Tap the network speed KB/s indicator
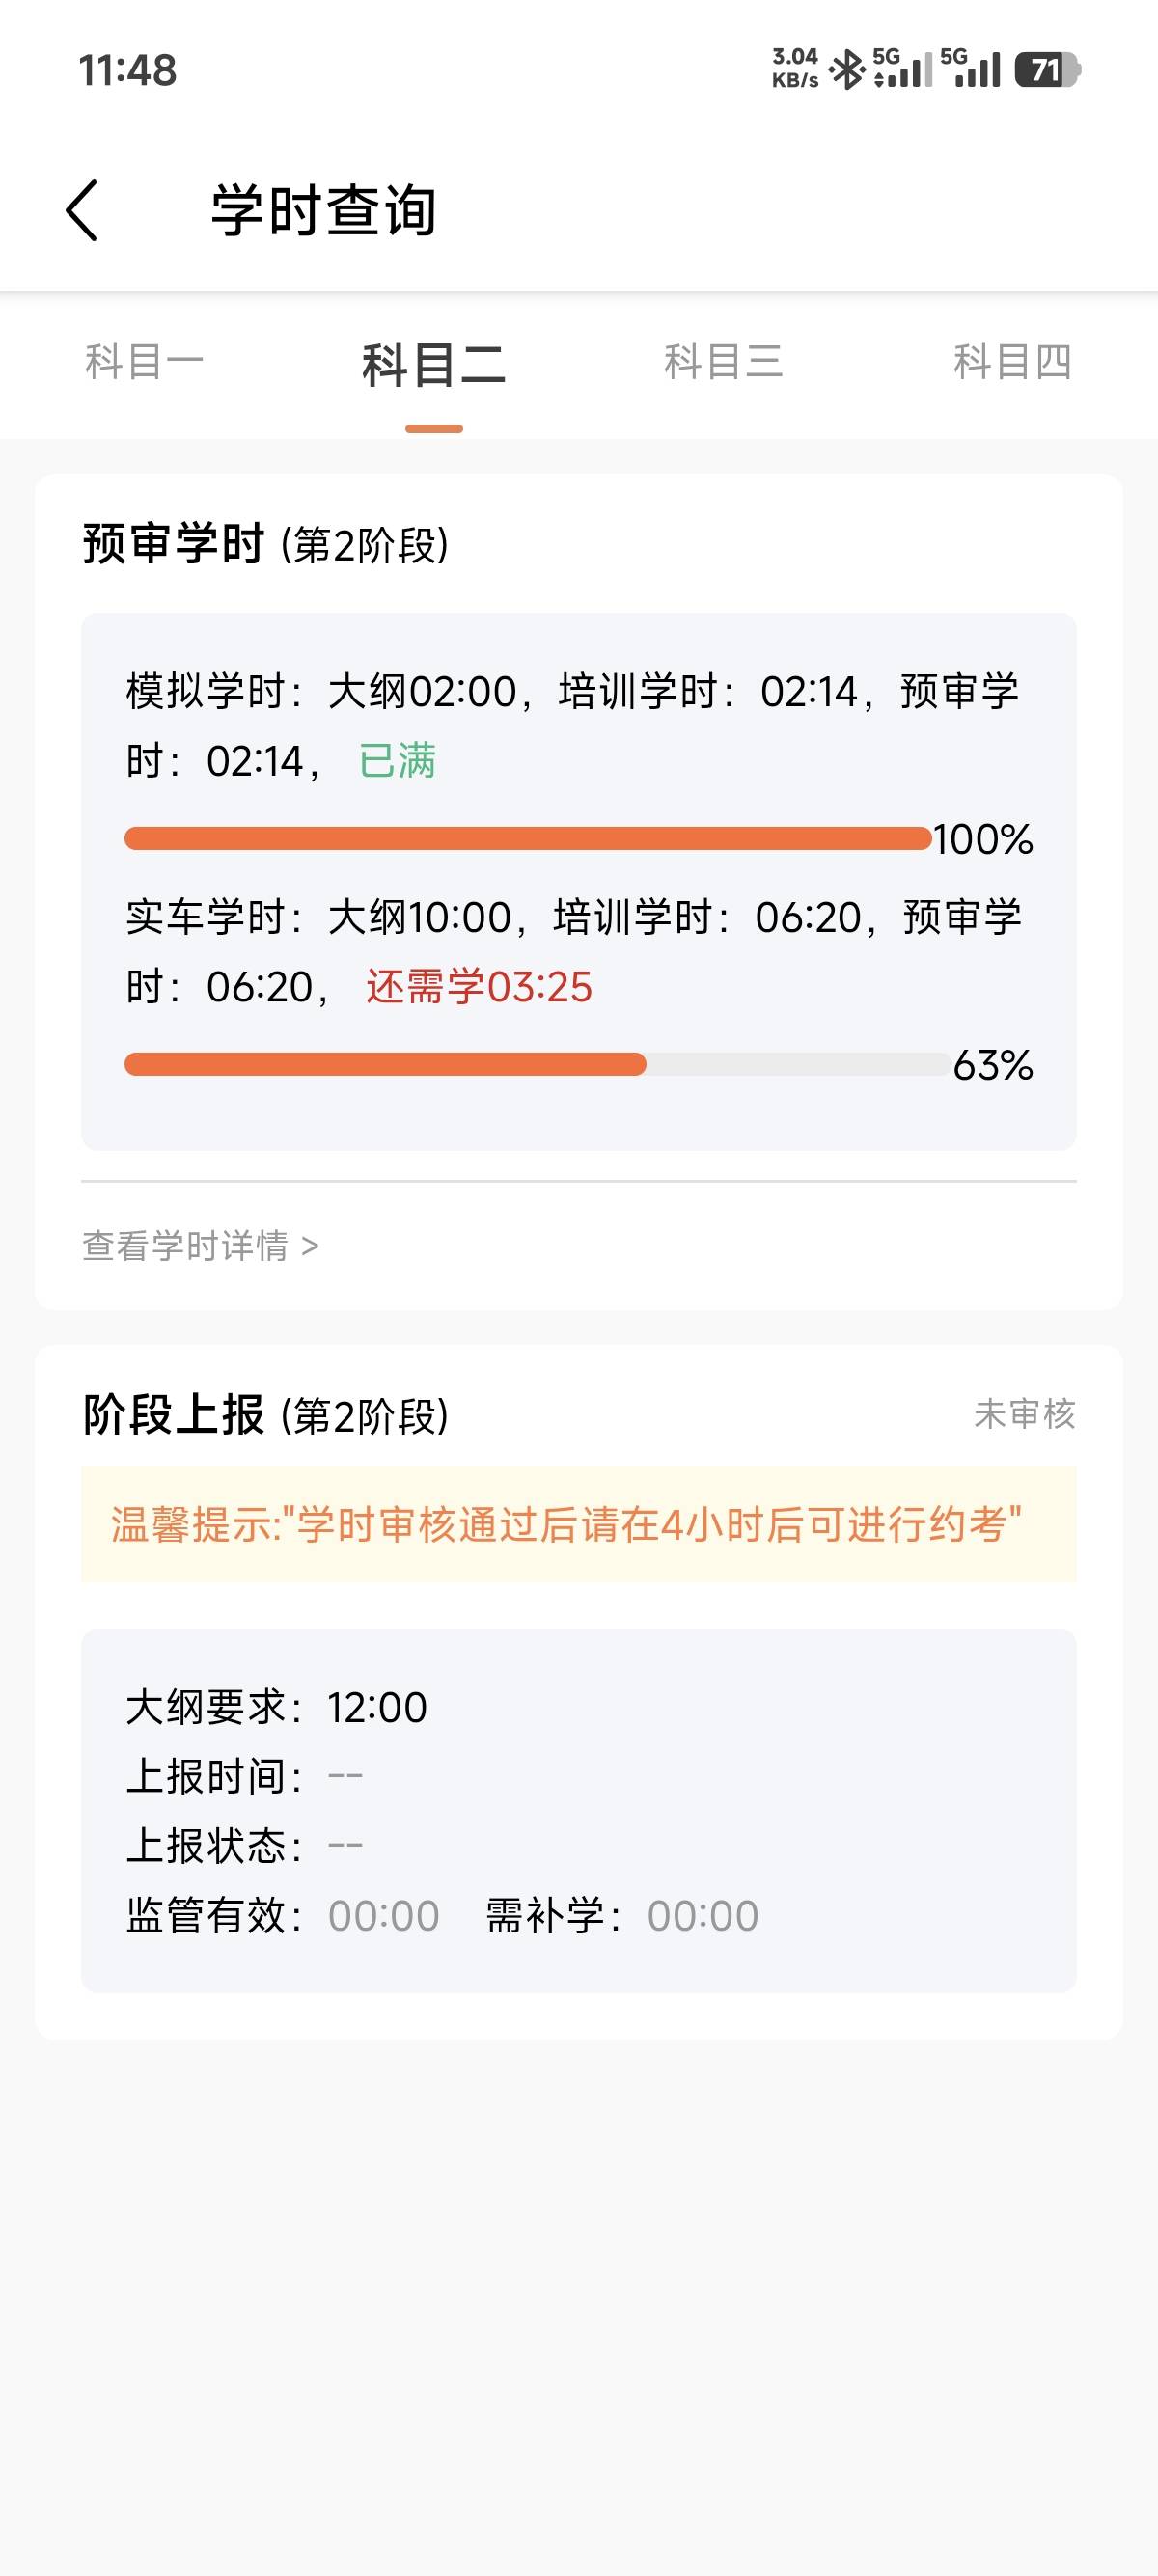This screenshot has height=2576, width=1158. click(795, 68)
